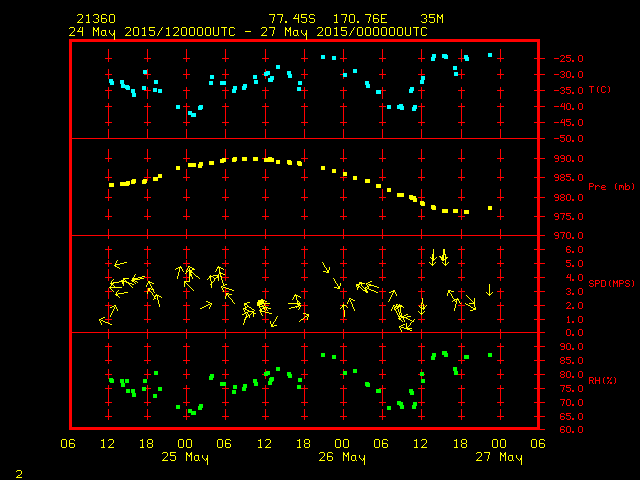Click the -50.0 temperature tick label
The width and height of the screenshot is (640, 480).
coord(568,139)
